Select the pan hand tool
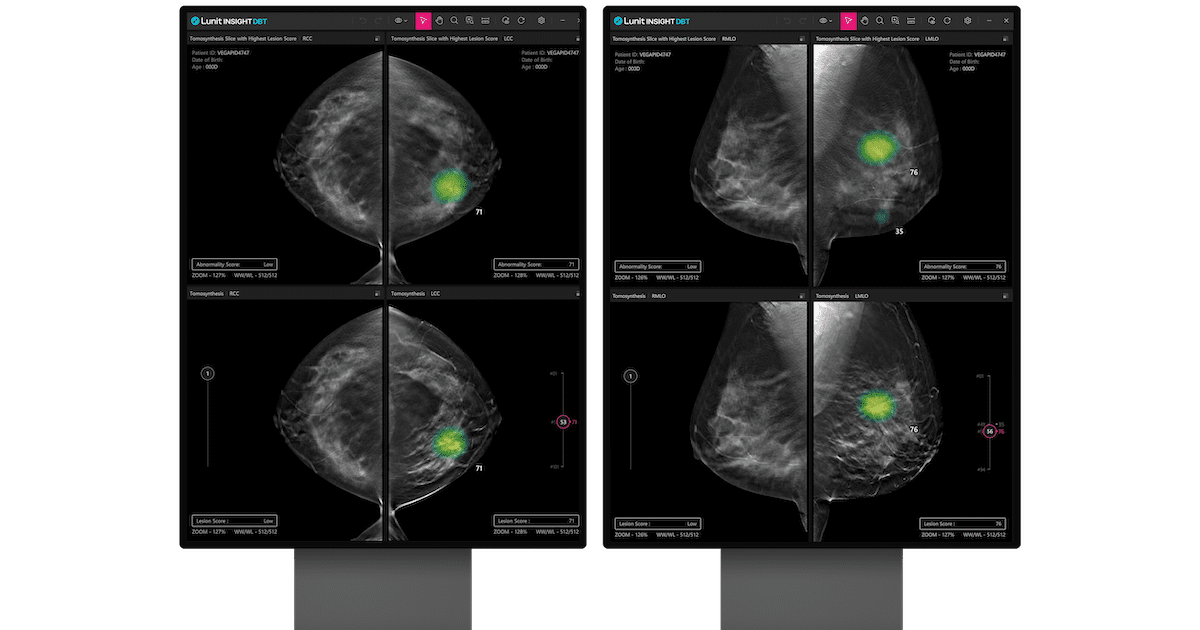Image resolution: width=1200 pixels, height=630 pixels. pyautogui.click(x=440, y=20)
